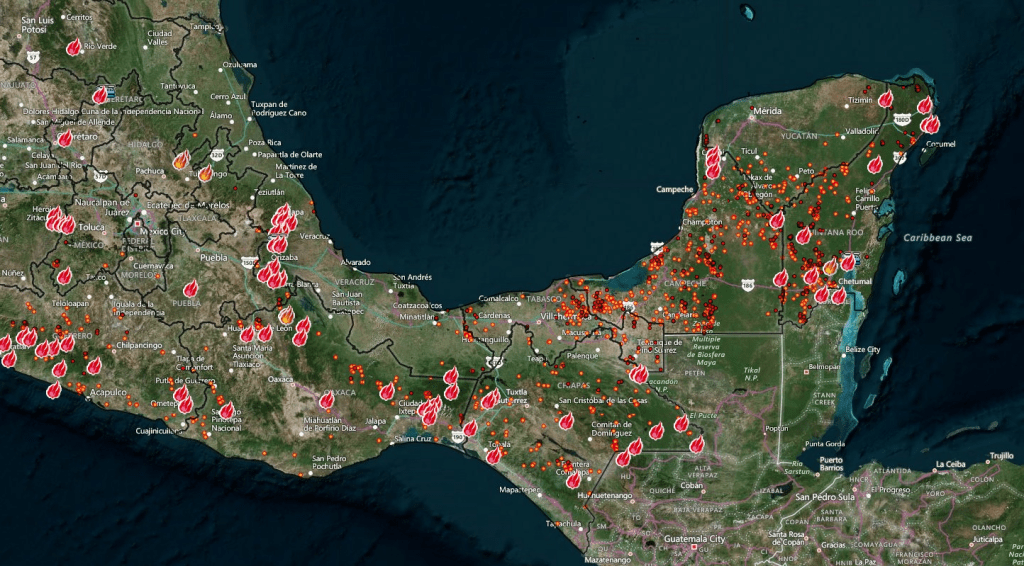Click the Tapachula label
The height and width of the screenshot is (566, 1024).
pyautogui.click(x=563, y=524)
